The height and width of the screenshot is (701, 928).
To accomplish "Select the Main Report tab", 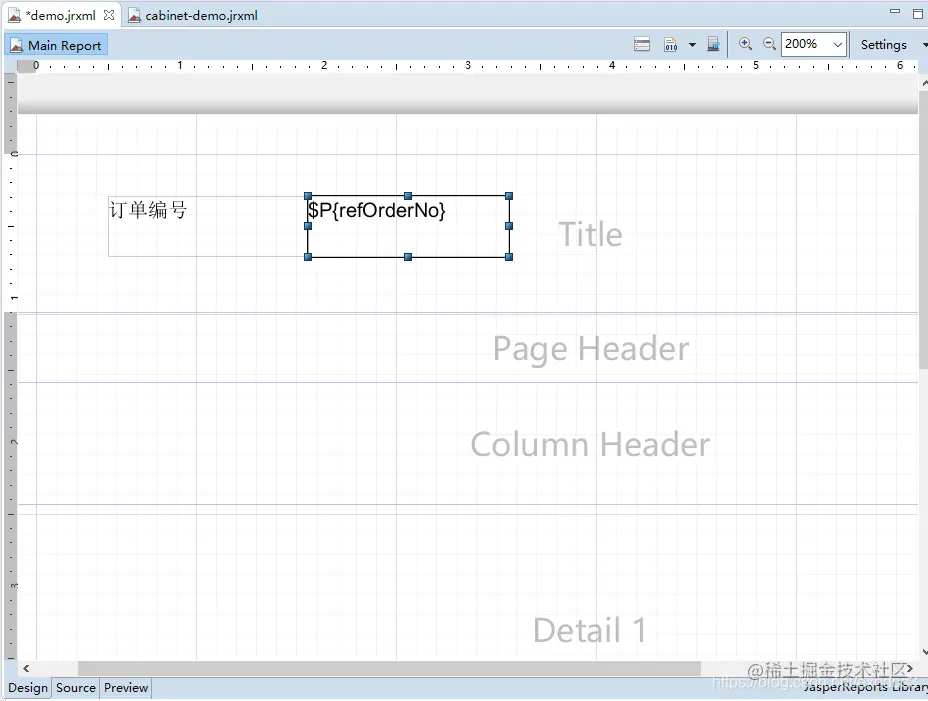I will pos(56,45).
